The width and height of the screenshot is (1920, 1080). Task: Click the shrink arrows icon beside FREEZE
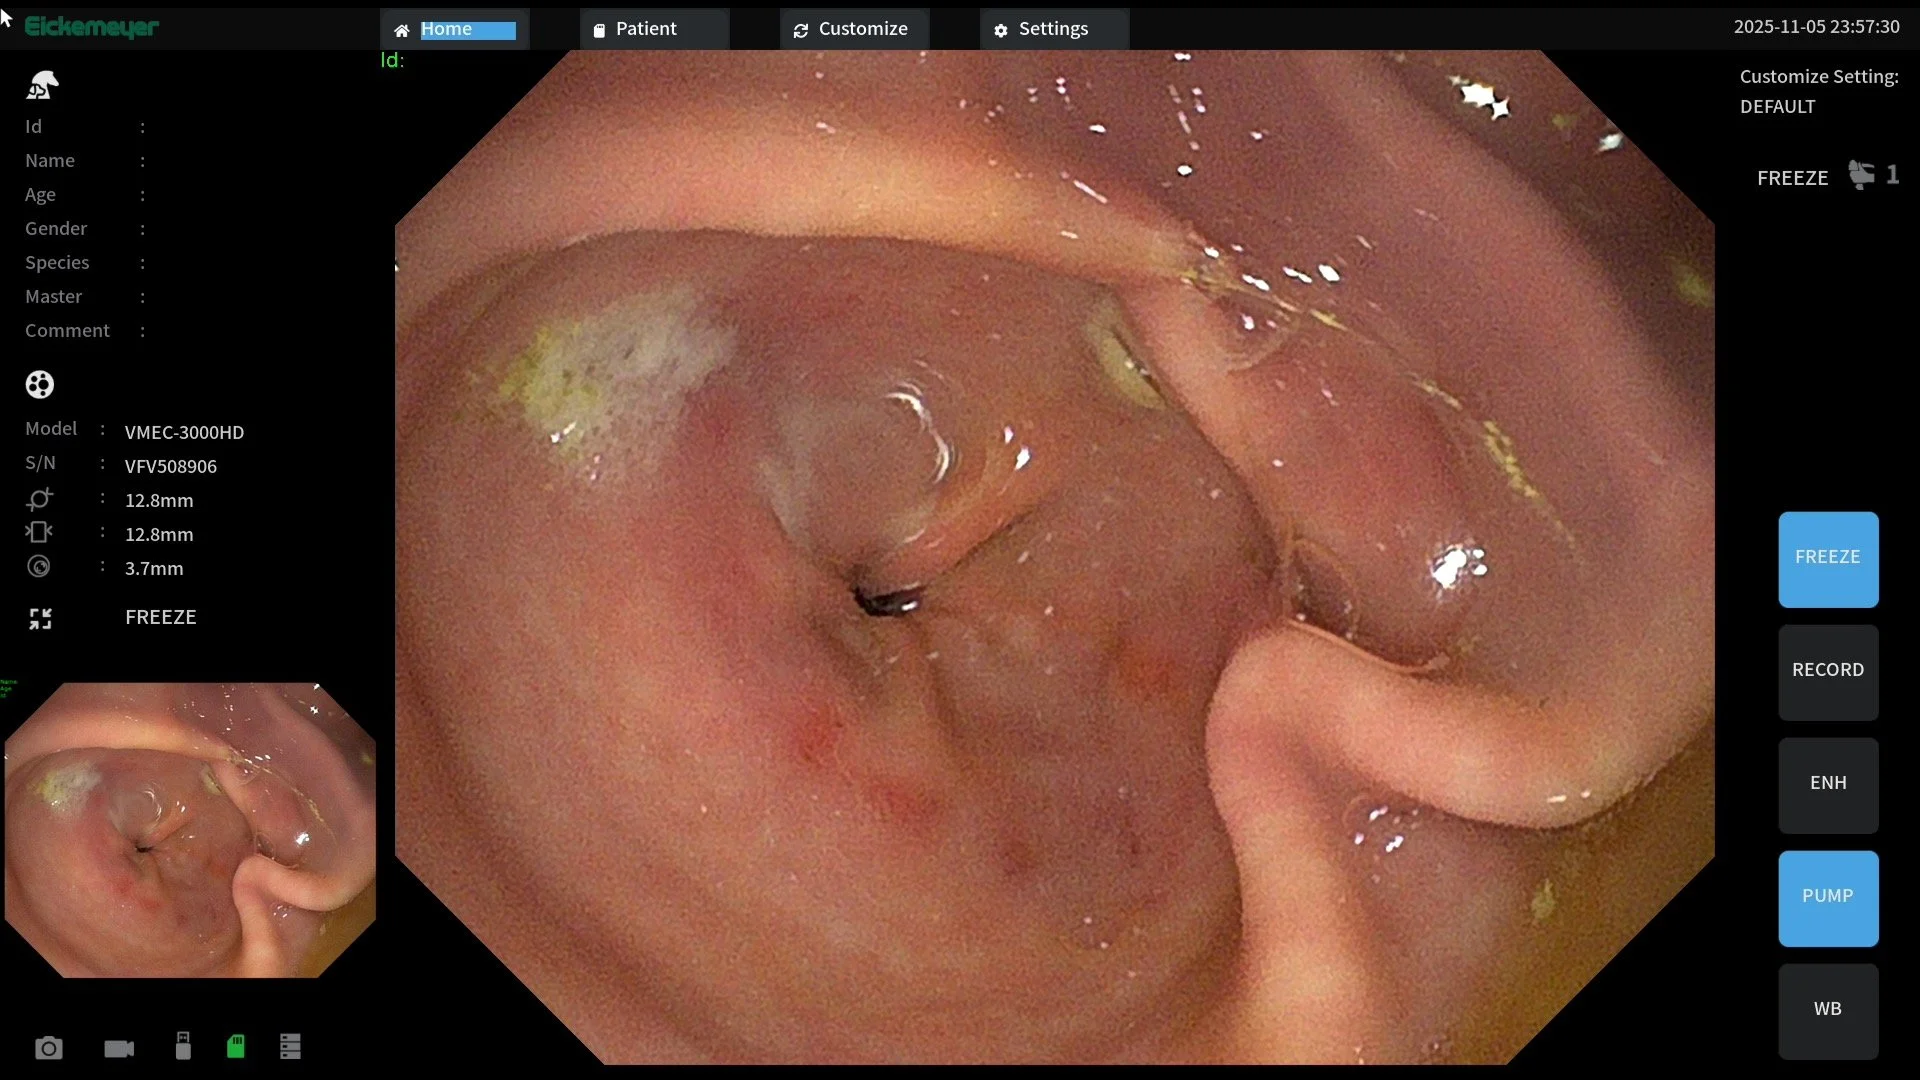click(40, 619)
